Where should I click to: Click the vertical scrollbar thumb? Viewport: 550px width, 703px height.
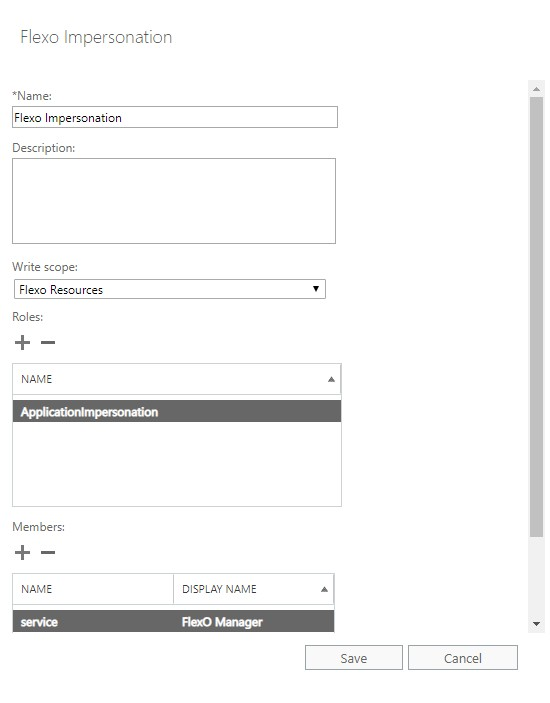point(536,317)
